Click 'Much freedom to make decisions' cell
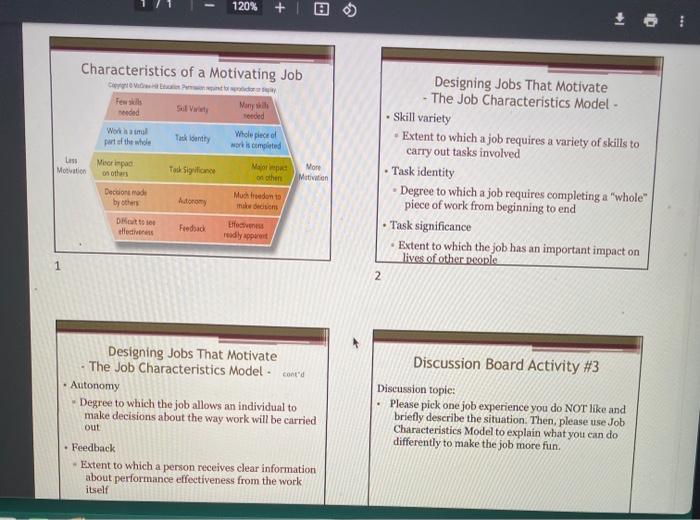Viewport: 700px width, 520px height. click(x=257, y=201)
